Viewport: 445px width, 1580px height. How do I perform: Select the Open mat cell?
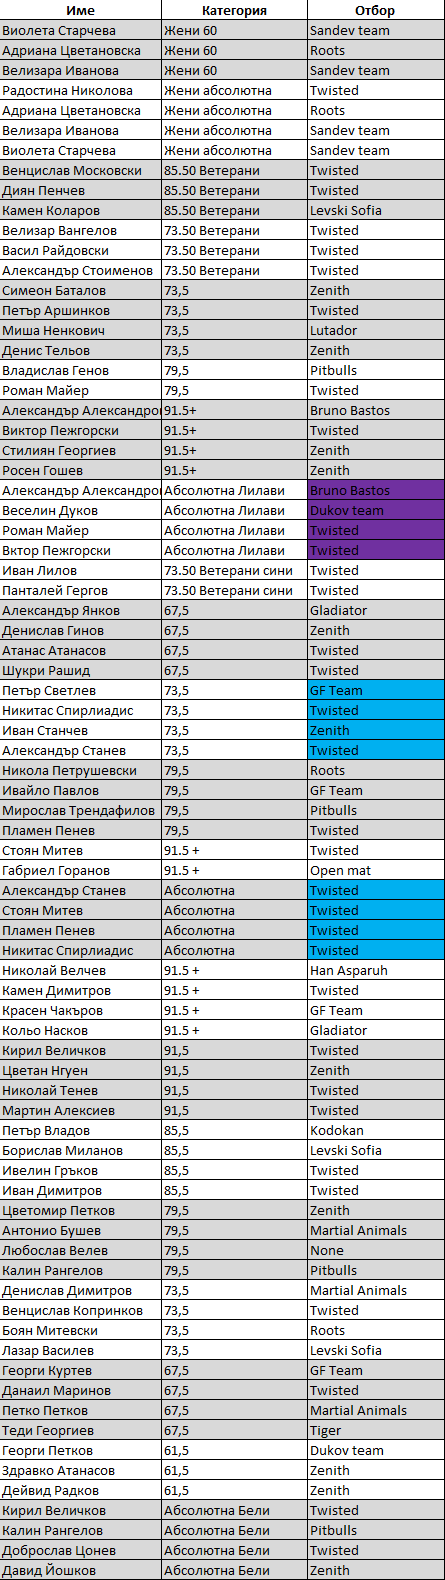tap(376, 870)
